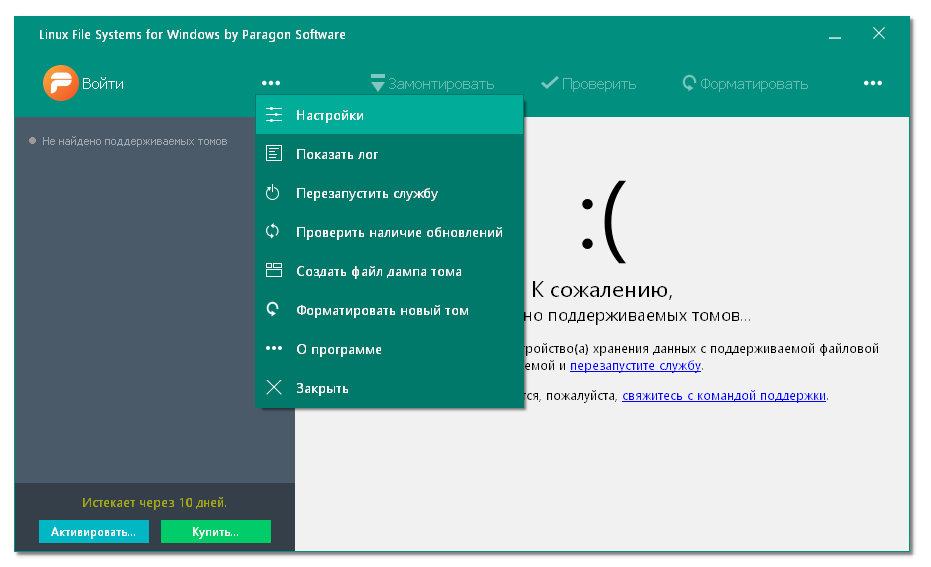931x567 pixels.
Task: Click the power icon for restart service
Action: tap(273, 192)
